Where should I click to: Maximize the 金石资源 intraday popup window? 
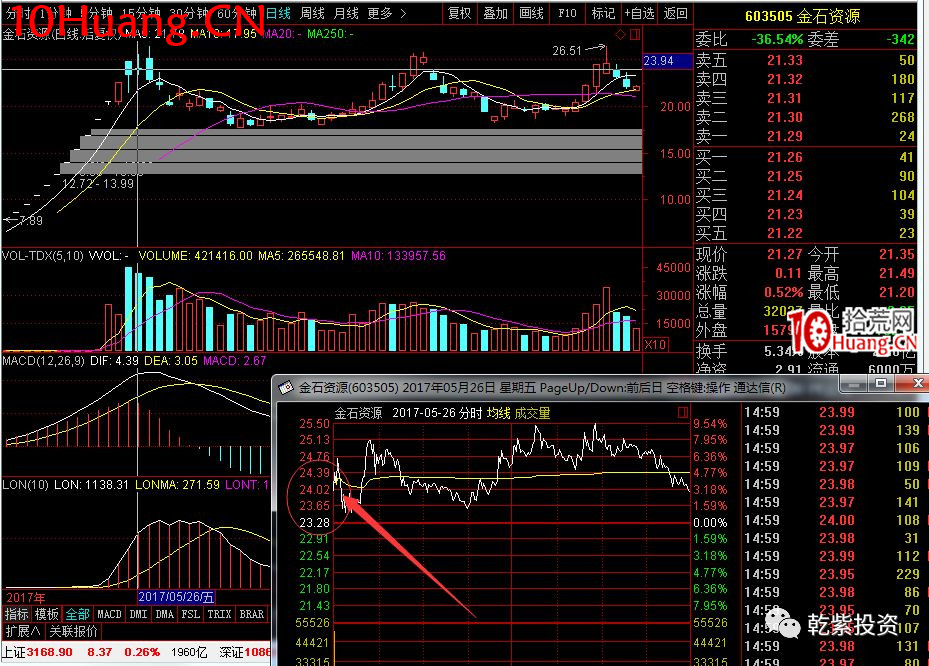coord(880,384)
